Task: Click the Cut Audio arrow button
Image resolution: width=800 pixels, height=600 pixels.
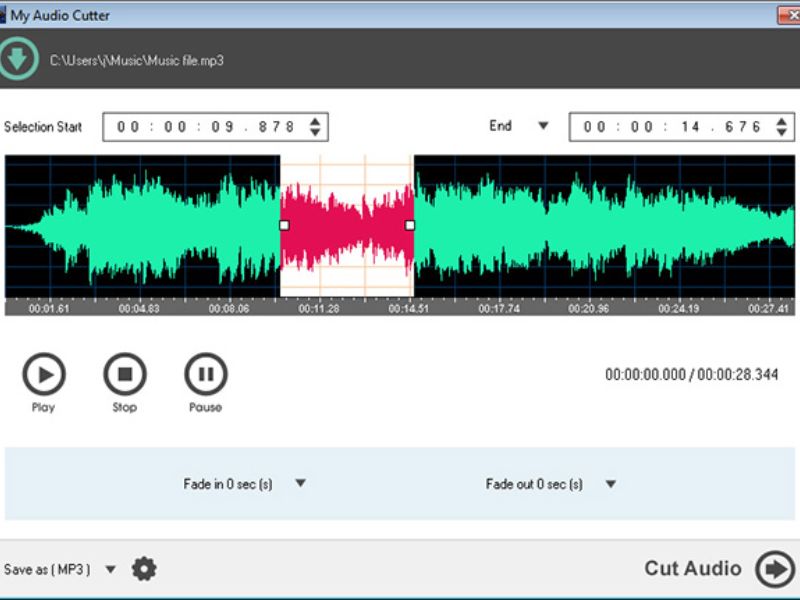Action: click(774, 568)
